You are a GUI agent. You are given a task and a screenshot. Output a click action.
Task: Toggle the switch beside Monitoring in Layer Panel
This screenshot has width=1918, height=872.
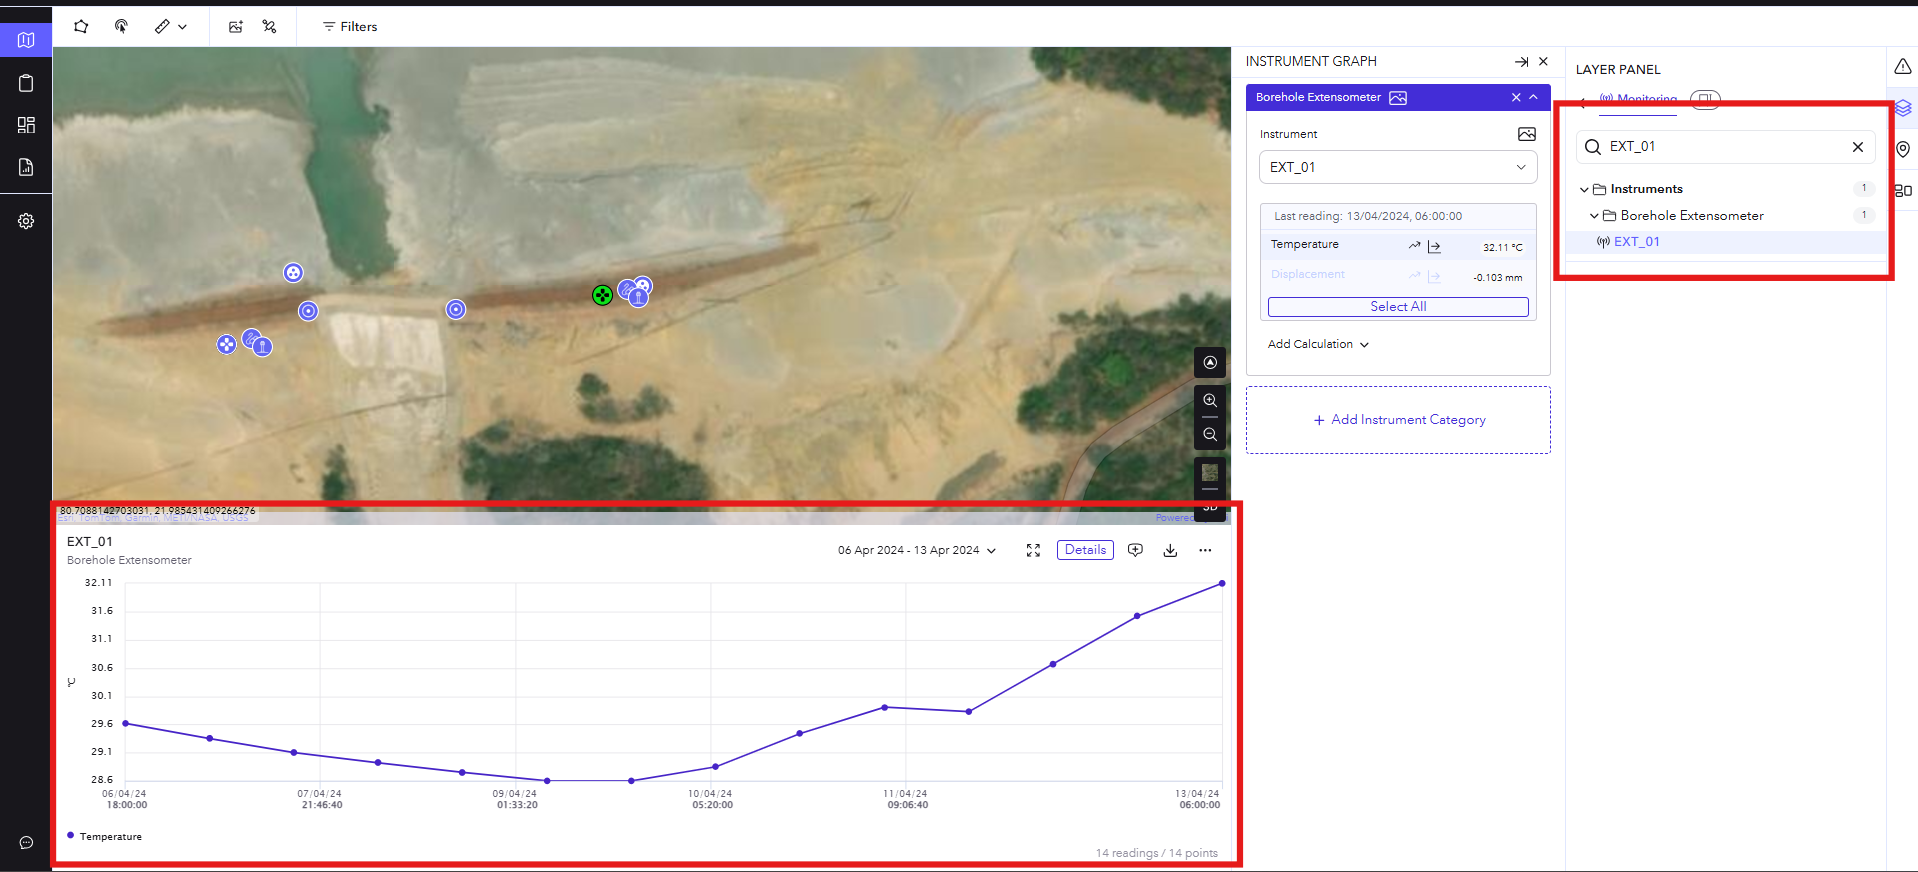pos(1705,99)
